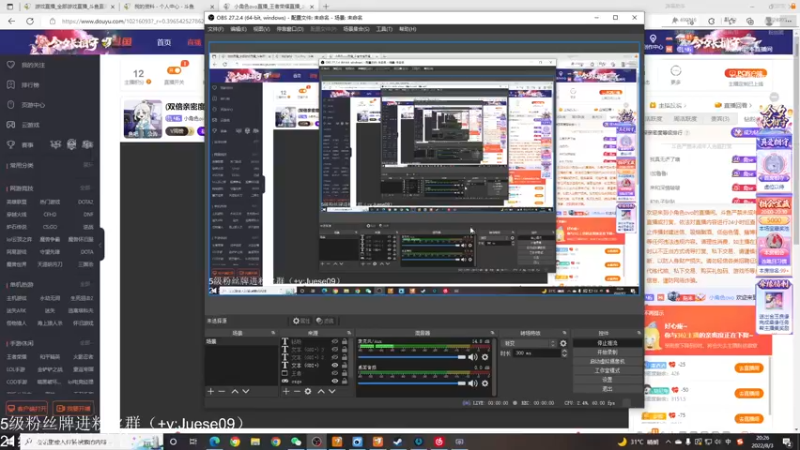The height and width of the screenshot is (450, 800).
Task: Click 退出 to exit OBS
Action: coord(607,389)
